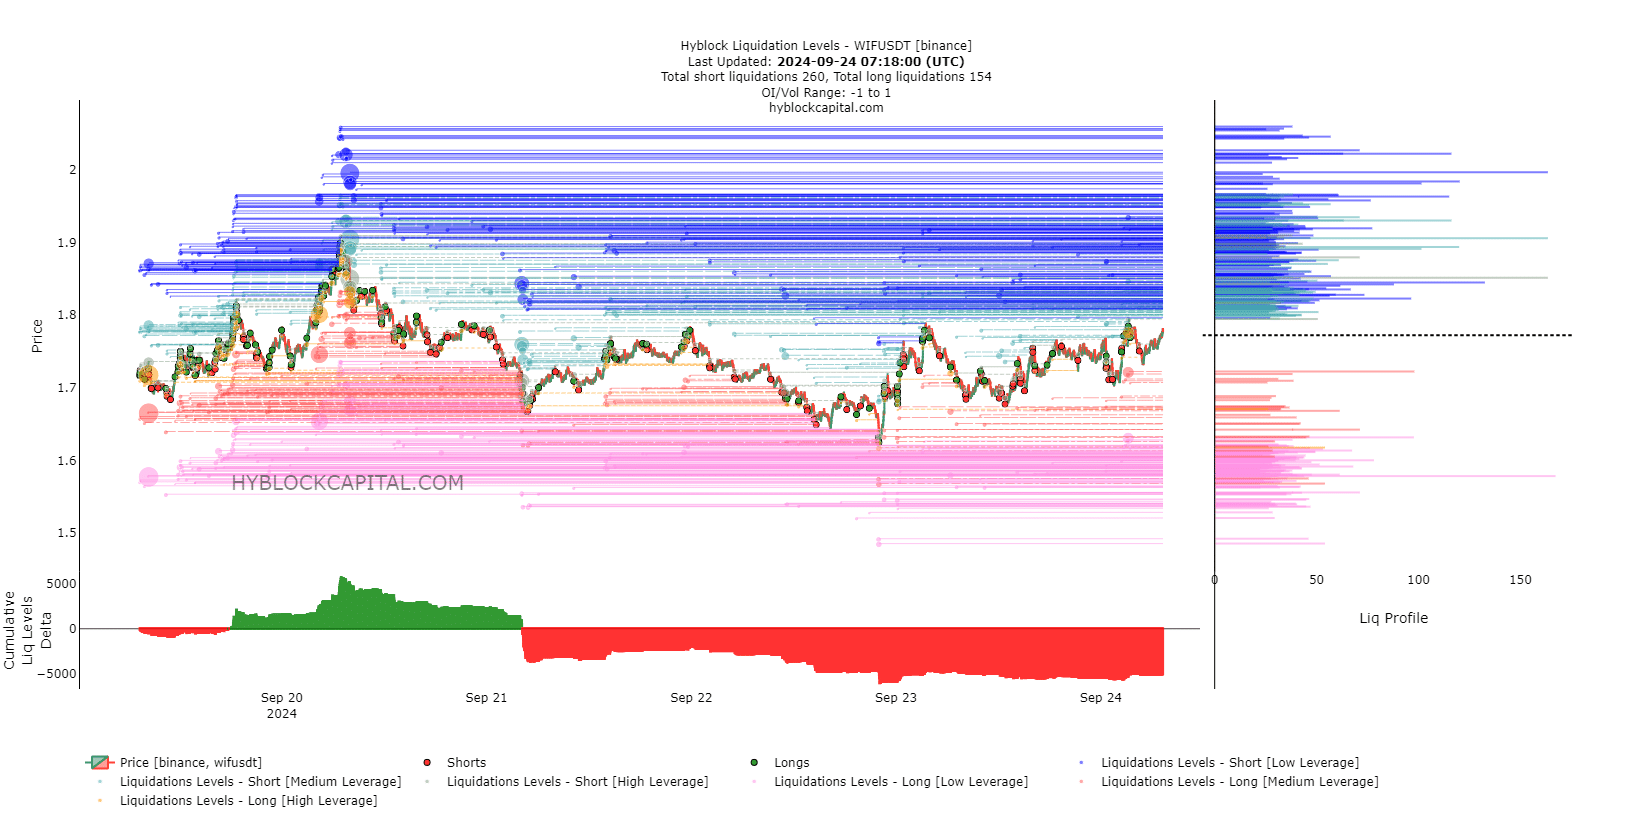The height and width of the screenshot is (827, 1652).
Task: Click the chart title 'Hyblock Liquidation Levels - WIFUSDT'
Action: click(826, 46)
